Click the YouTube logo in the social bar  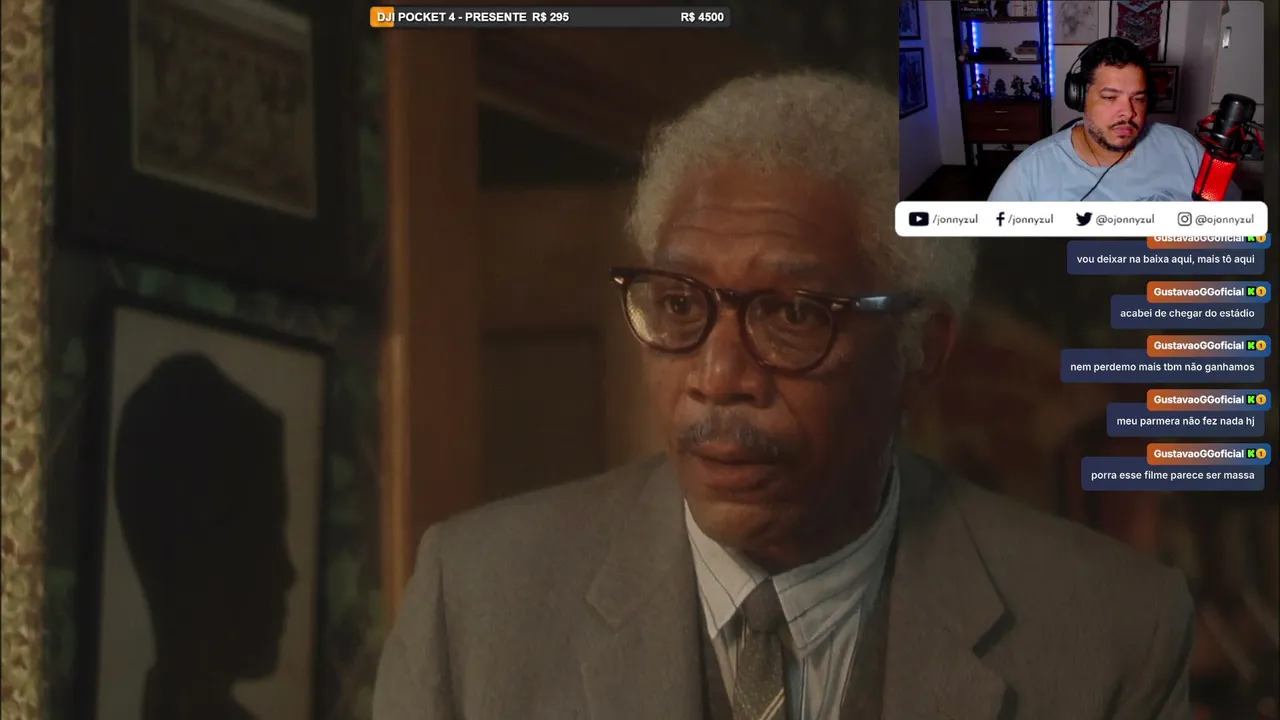918,219
